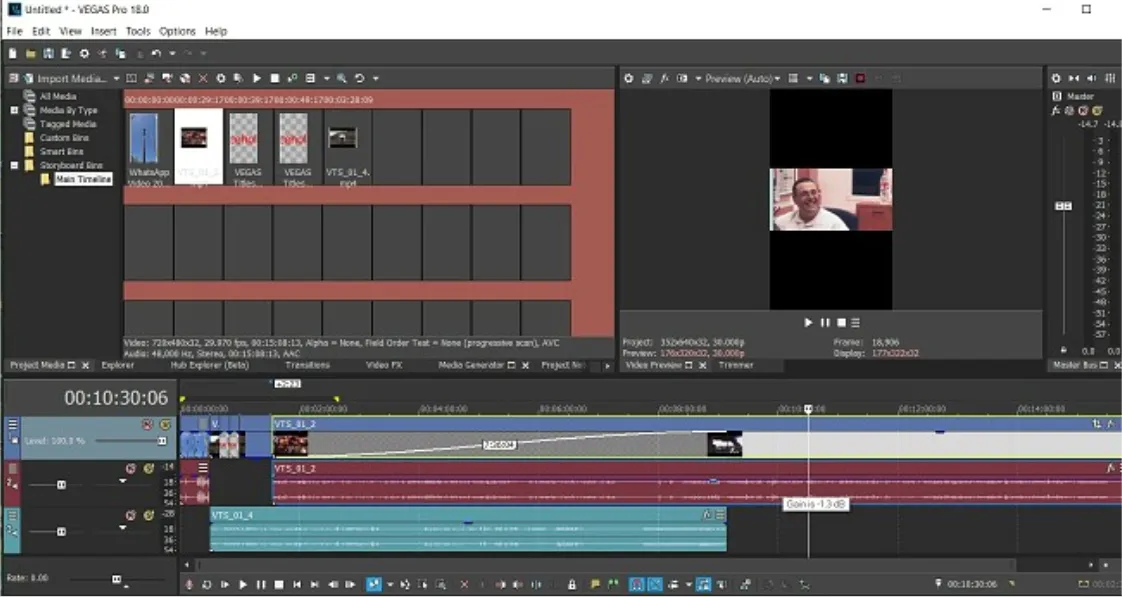Go to start of project in transport
This screenshot has height=597, width=1122.
tap(297, 585)
